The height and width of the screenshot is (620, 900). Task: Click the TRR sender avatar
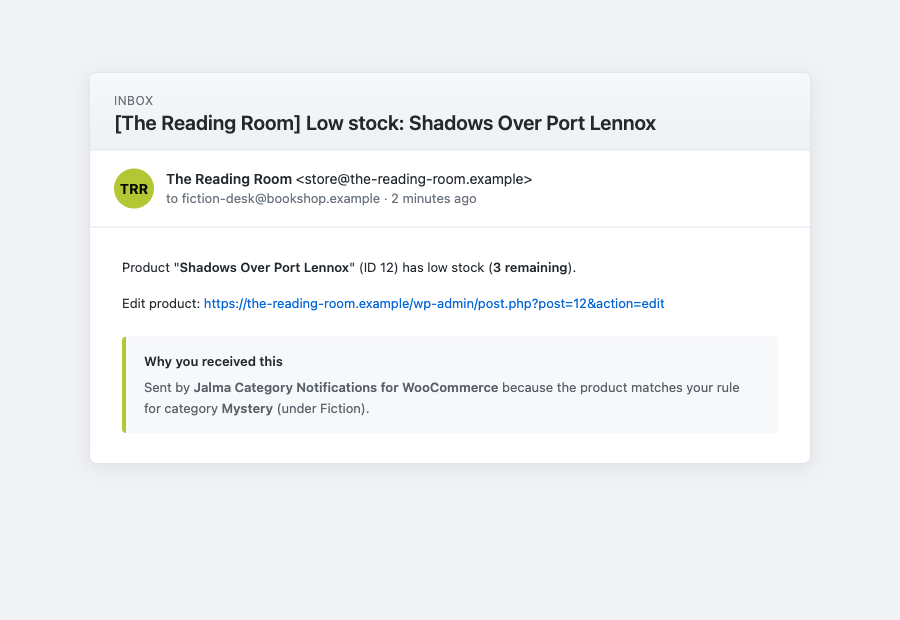(134, 188)
